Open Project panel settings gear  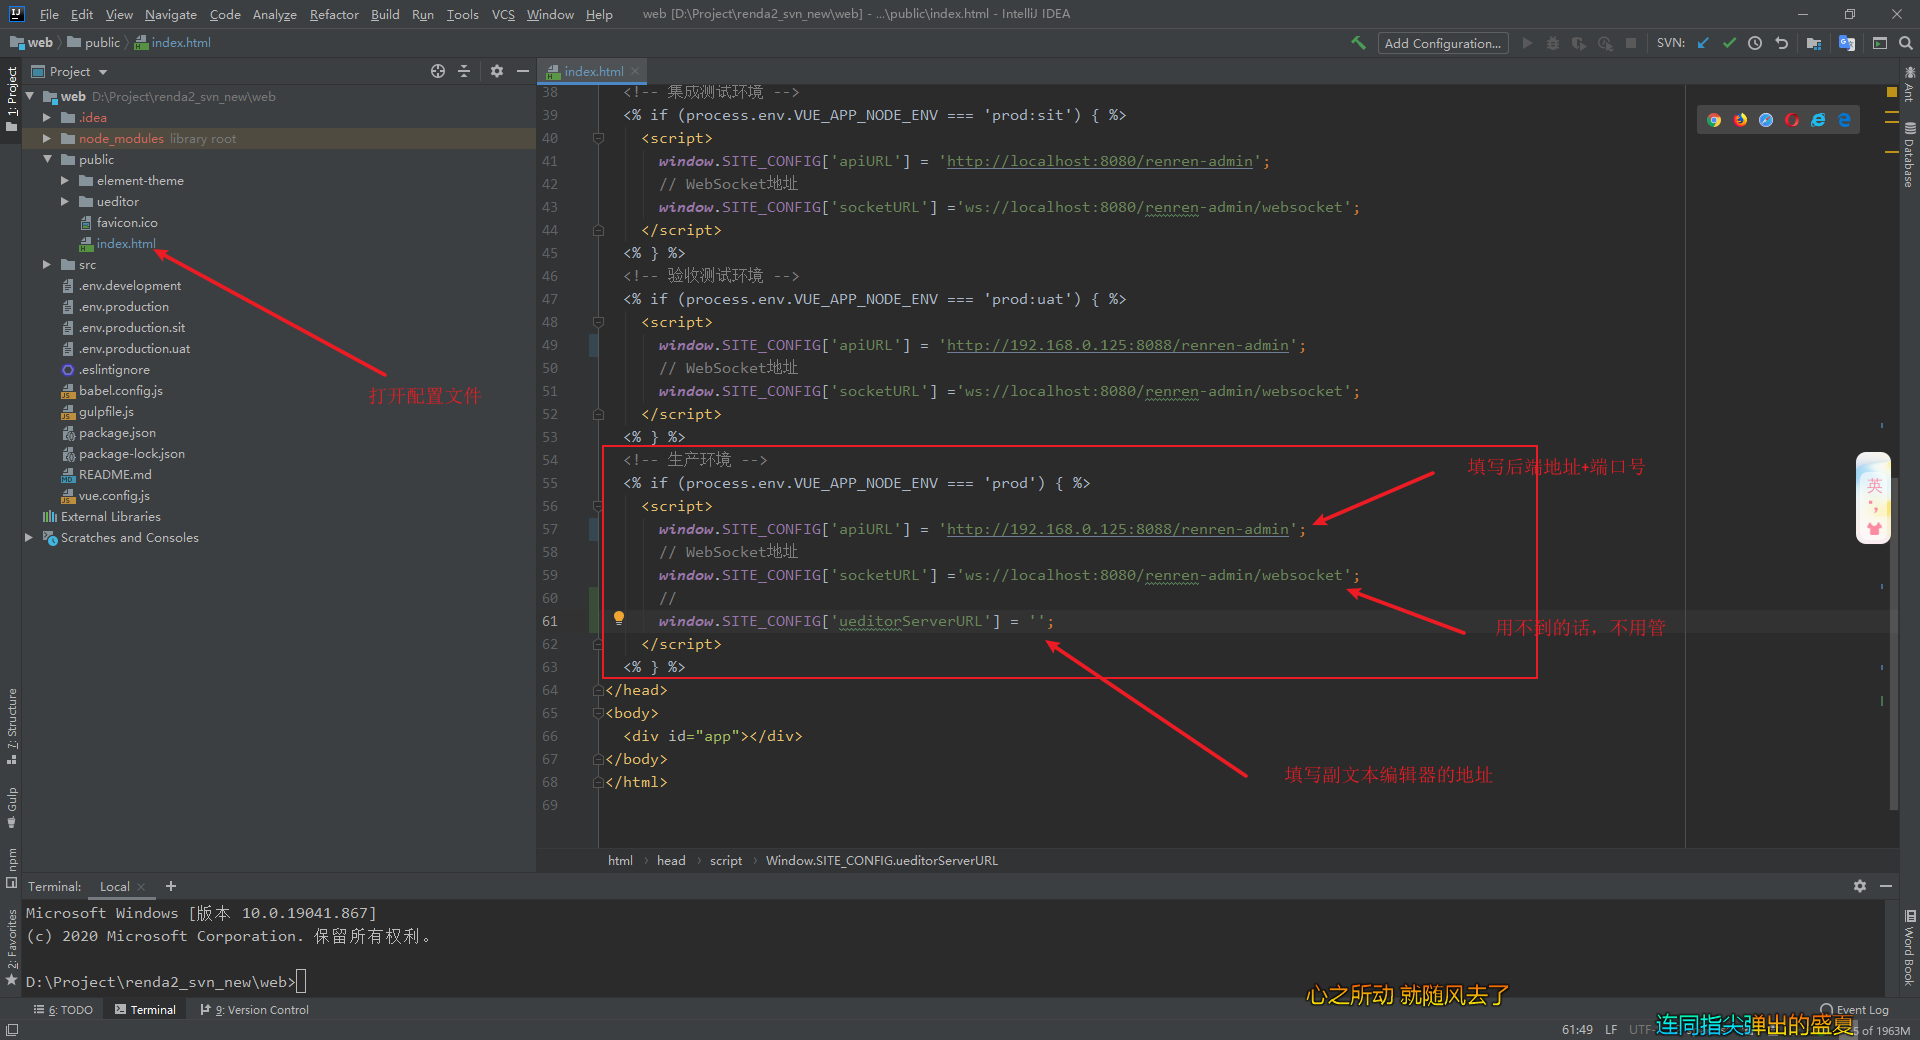[497, 71]
